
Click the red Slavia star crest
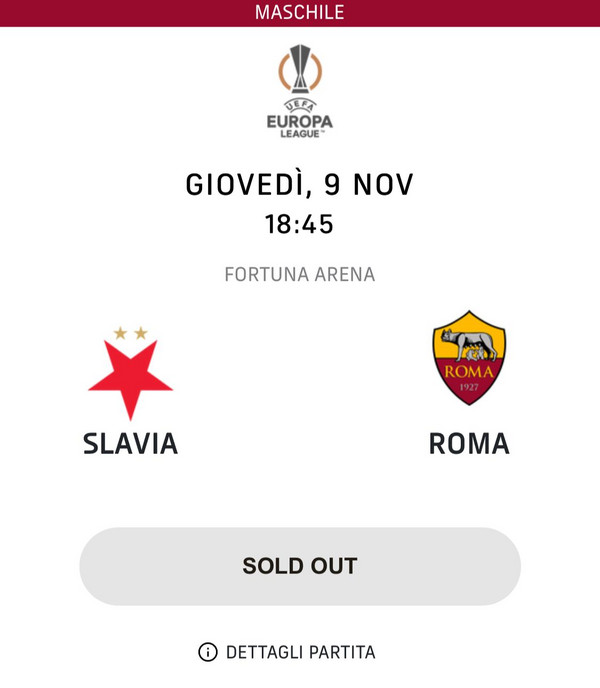pyautogui.click(x=130, y=380)
